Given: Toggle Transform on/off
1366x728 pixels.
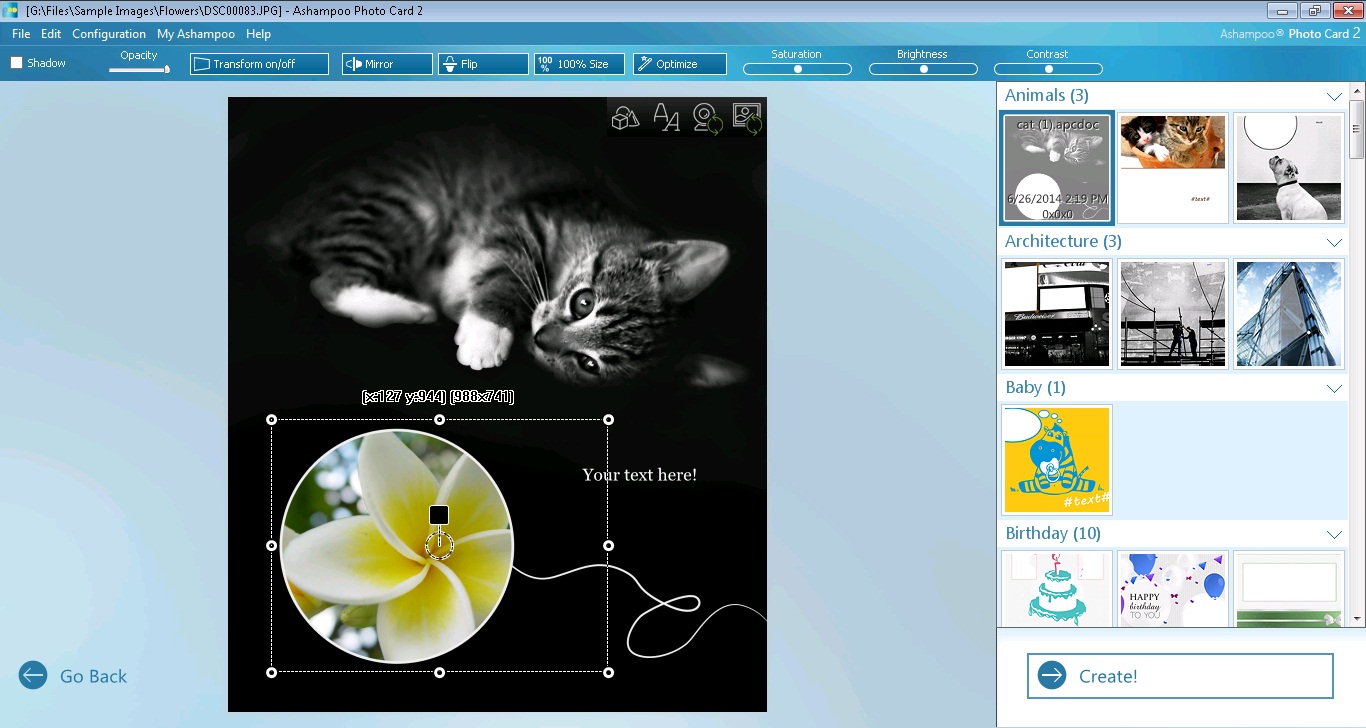Looking at the screenshot, I should tap(259, 64).
